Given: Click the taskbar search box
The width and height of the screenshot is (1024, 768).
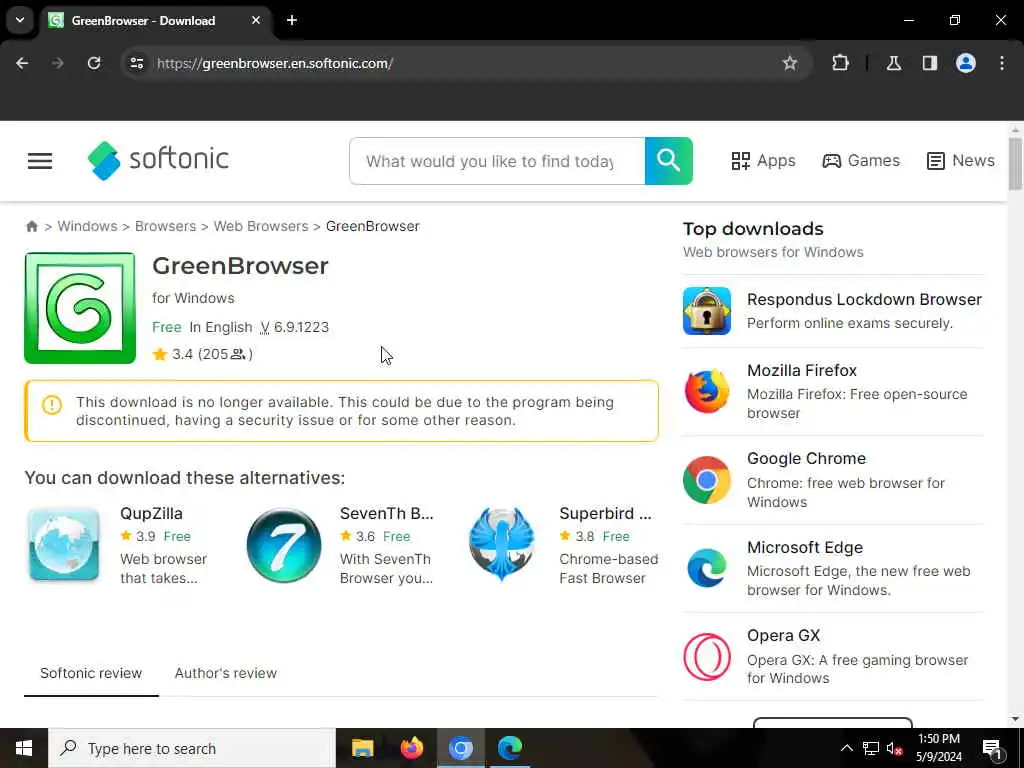Looking at the screenshot, I should pos(192,748).
